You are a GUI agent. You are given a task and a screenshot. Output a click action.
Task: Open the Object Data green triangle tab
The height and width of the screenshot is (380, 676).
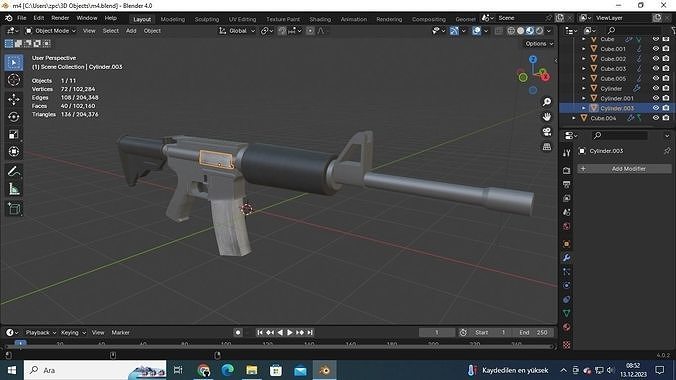click(566, 313)
